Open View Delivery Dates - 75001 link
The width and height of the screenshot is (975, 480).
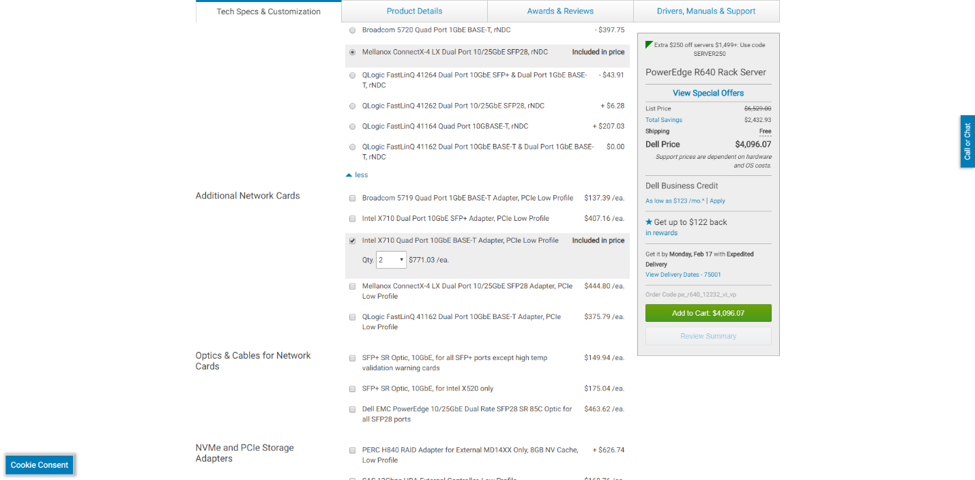tap(683, 274)
